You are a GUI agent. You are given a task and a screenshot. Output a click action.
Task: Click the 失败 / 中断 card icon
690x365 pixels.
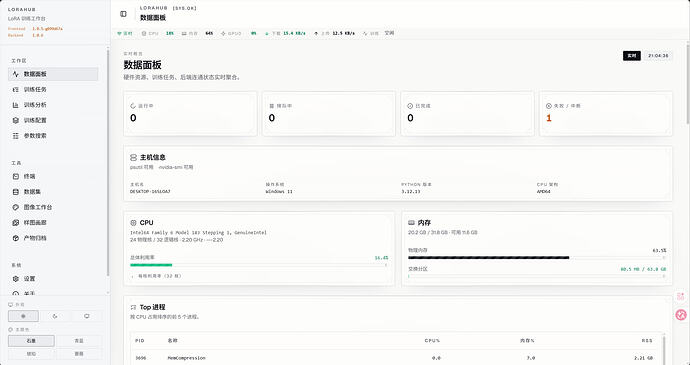click(x=549, y=106)
